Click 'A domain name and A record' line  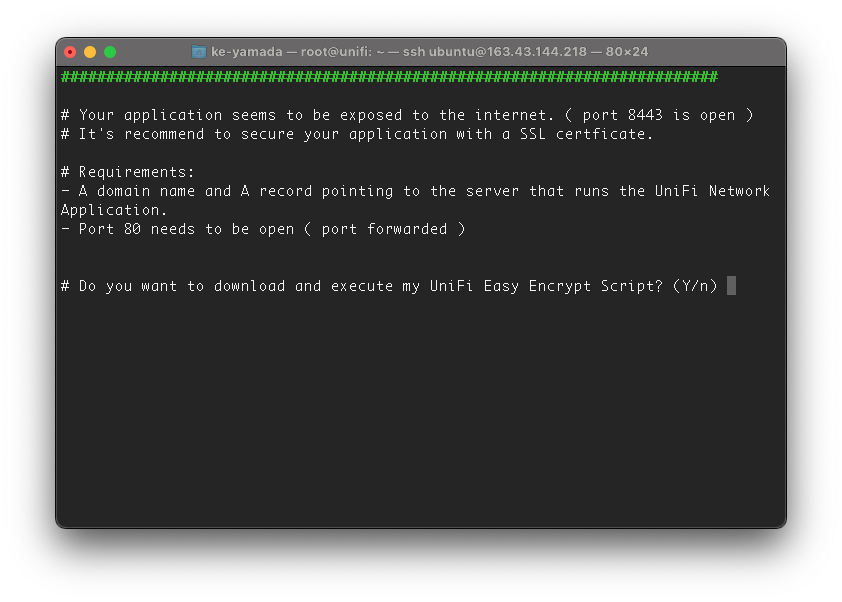(415, 191)
